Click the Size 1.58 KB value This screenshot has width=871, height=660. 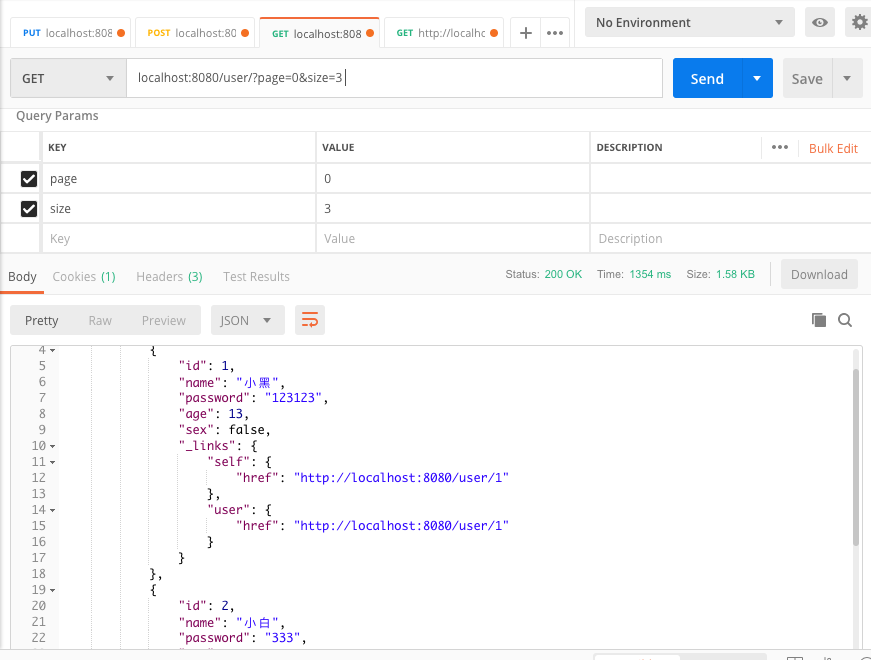735,274
